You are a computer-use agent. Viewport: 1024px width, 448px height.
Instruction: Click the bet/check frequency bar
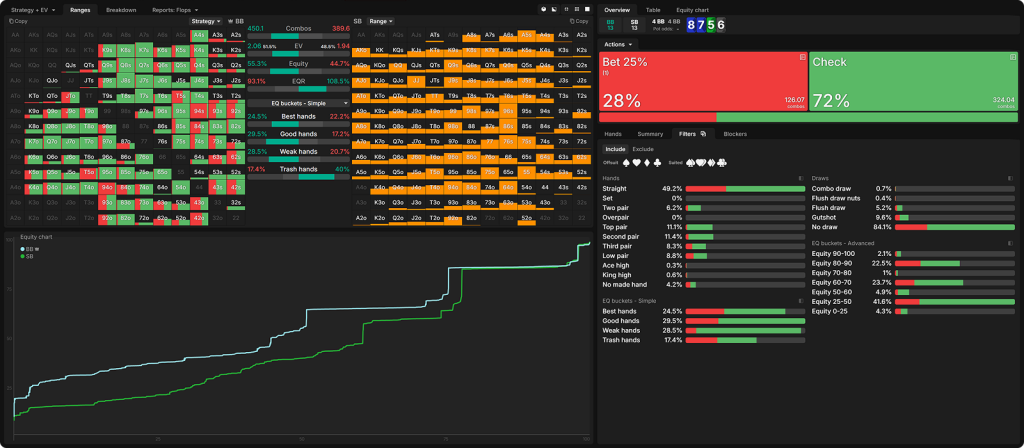pyautogui.click(x=807, y=117)
